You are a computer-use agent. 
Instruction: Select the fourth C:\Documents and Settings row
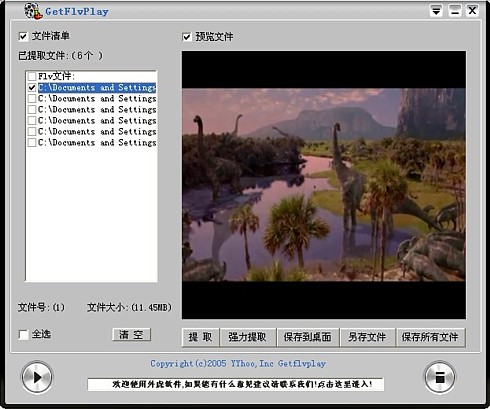[97, 120]
